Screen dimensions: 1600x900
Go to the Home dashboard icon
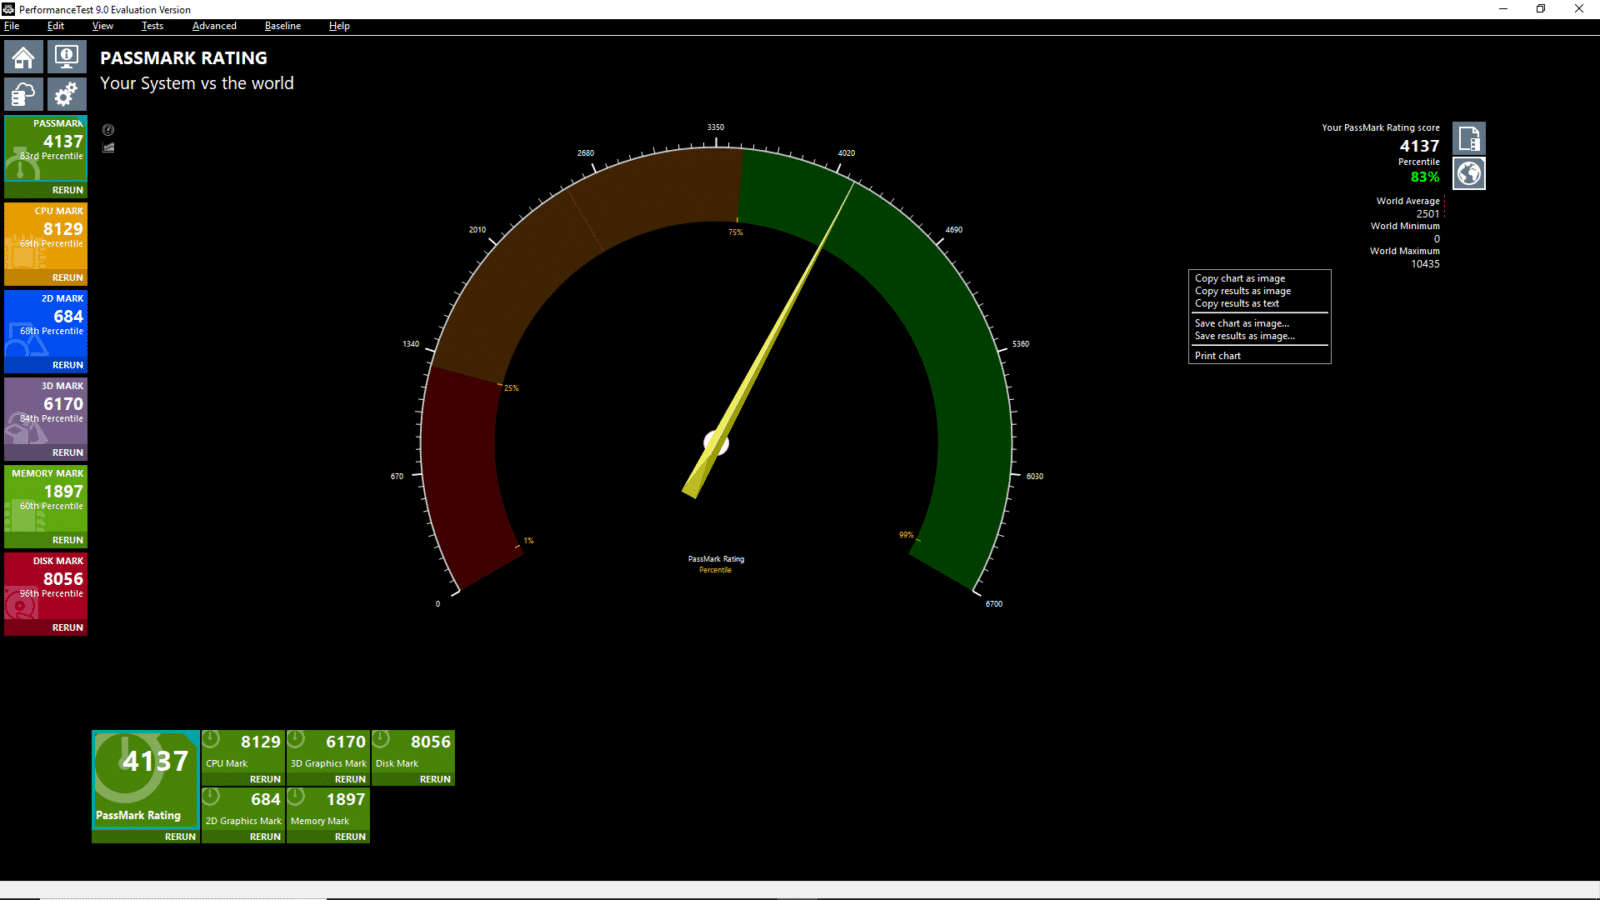click(x=24, y=58)
